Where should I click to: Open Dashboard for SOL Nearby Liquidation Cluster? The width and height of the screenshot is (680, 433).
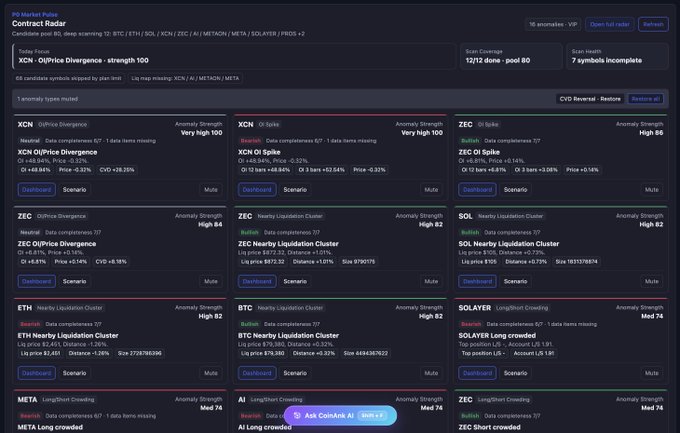(x=477, y=281)
